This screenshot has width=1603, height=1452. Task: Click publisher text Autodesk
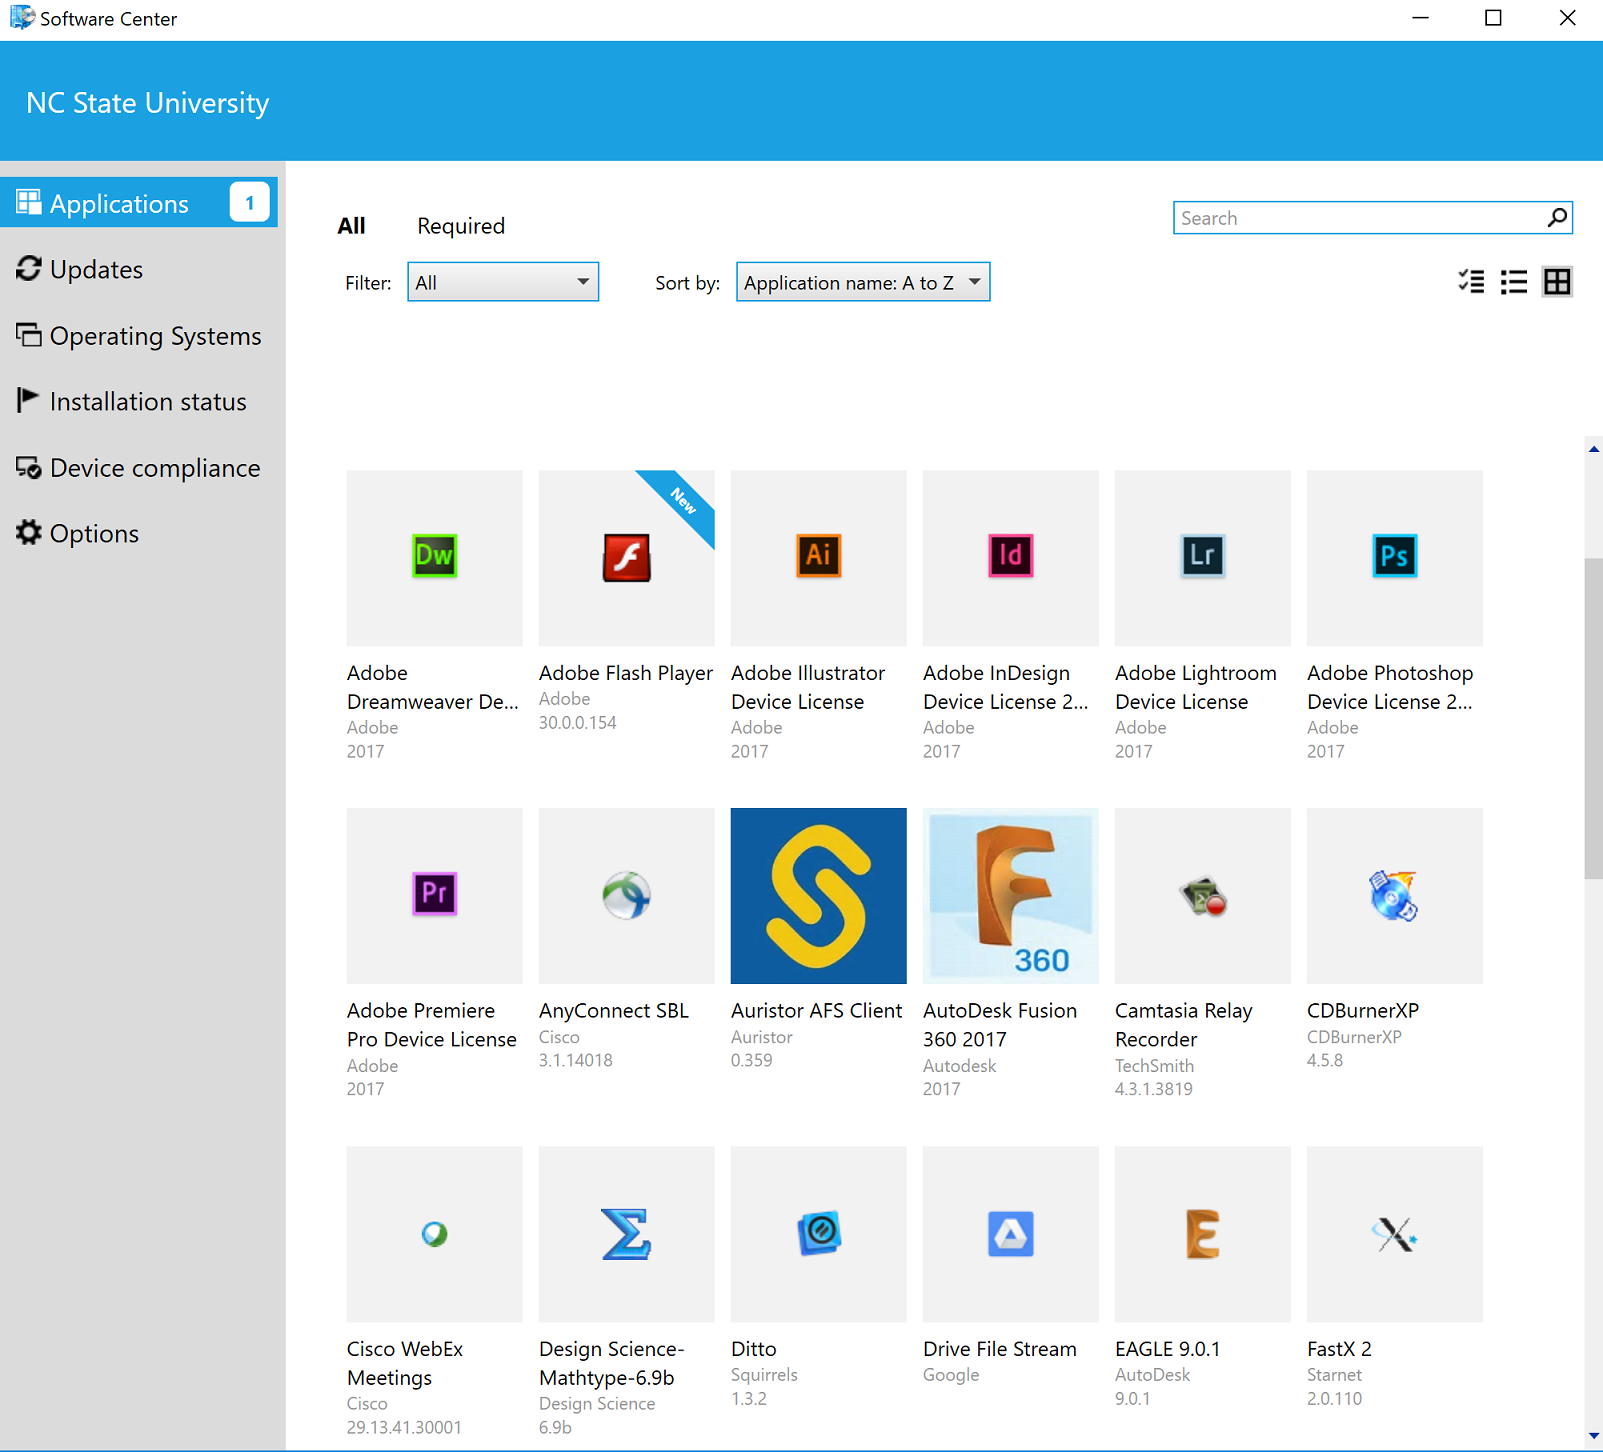(x=960, y=1066)
